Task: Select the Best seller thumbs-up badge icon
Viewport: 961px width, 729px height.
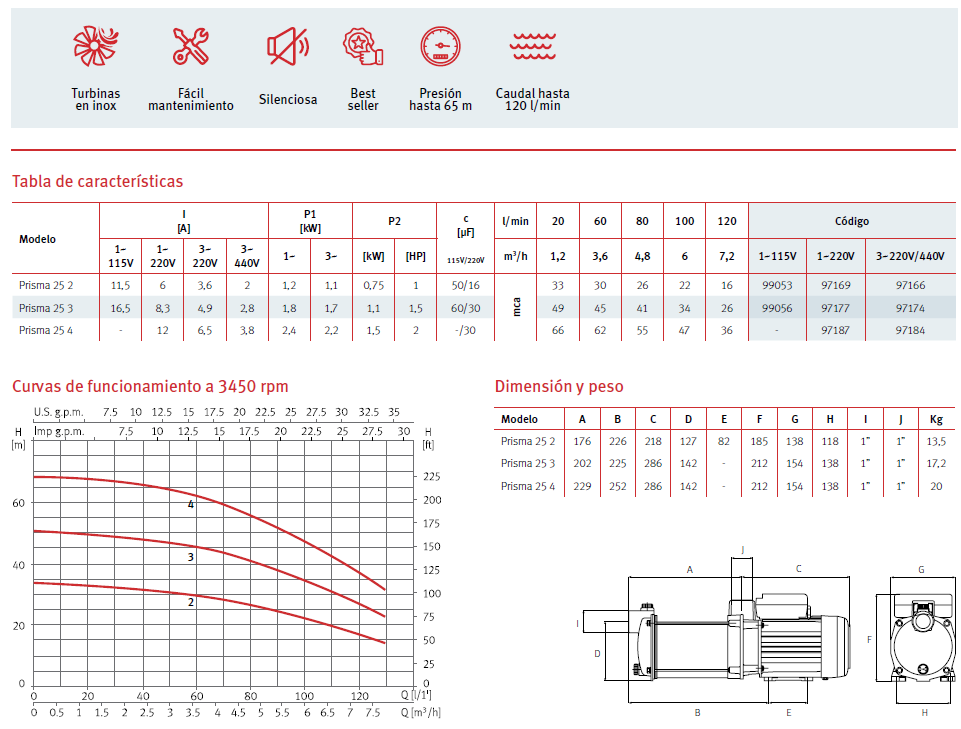Action: (363, 46)
